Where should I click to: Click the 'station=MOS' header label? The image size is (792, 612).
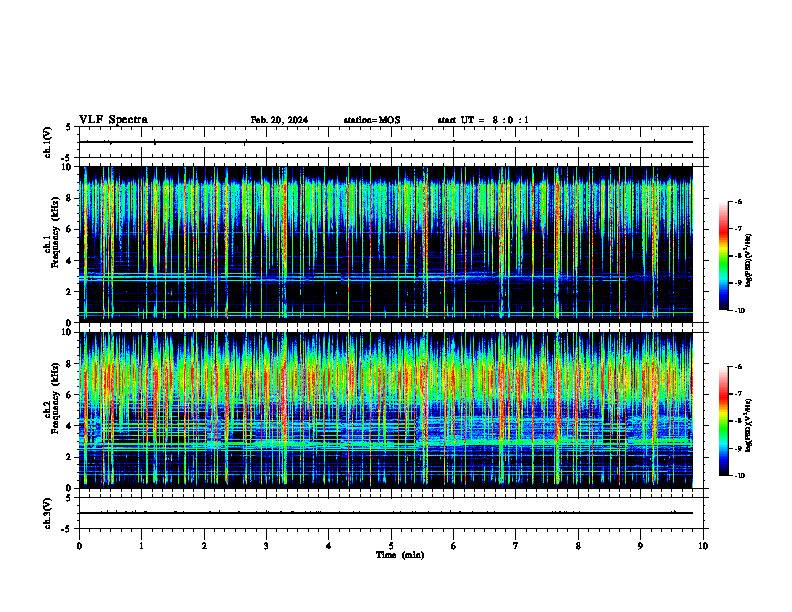(372, 120)
